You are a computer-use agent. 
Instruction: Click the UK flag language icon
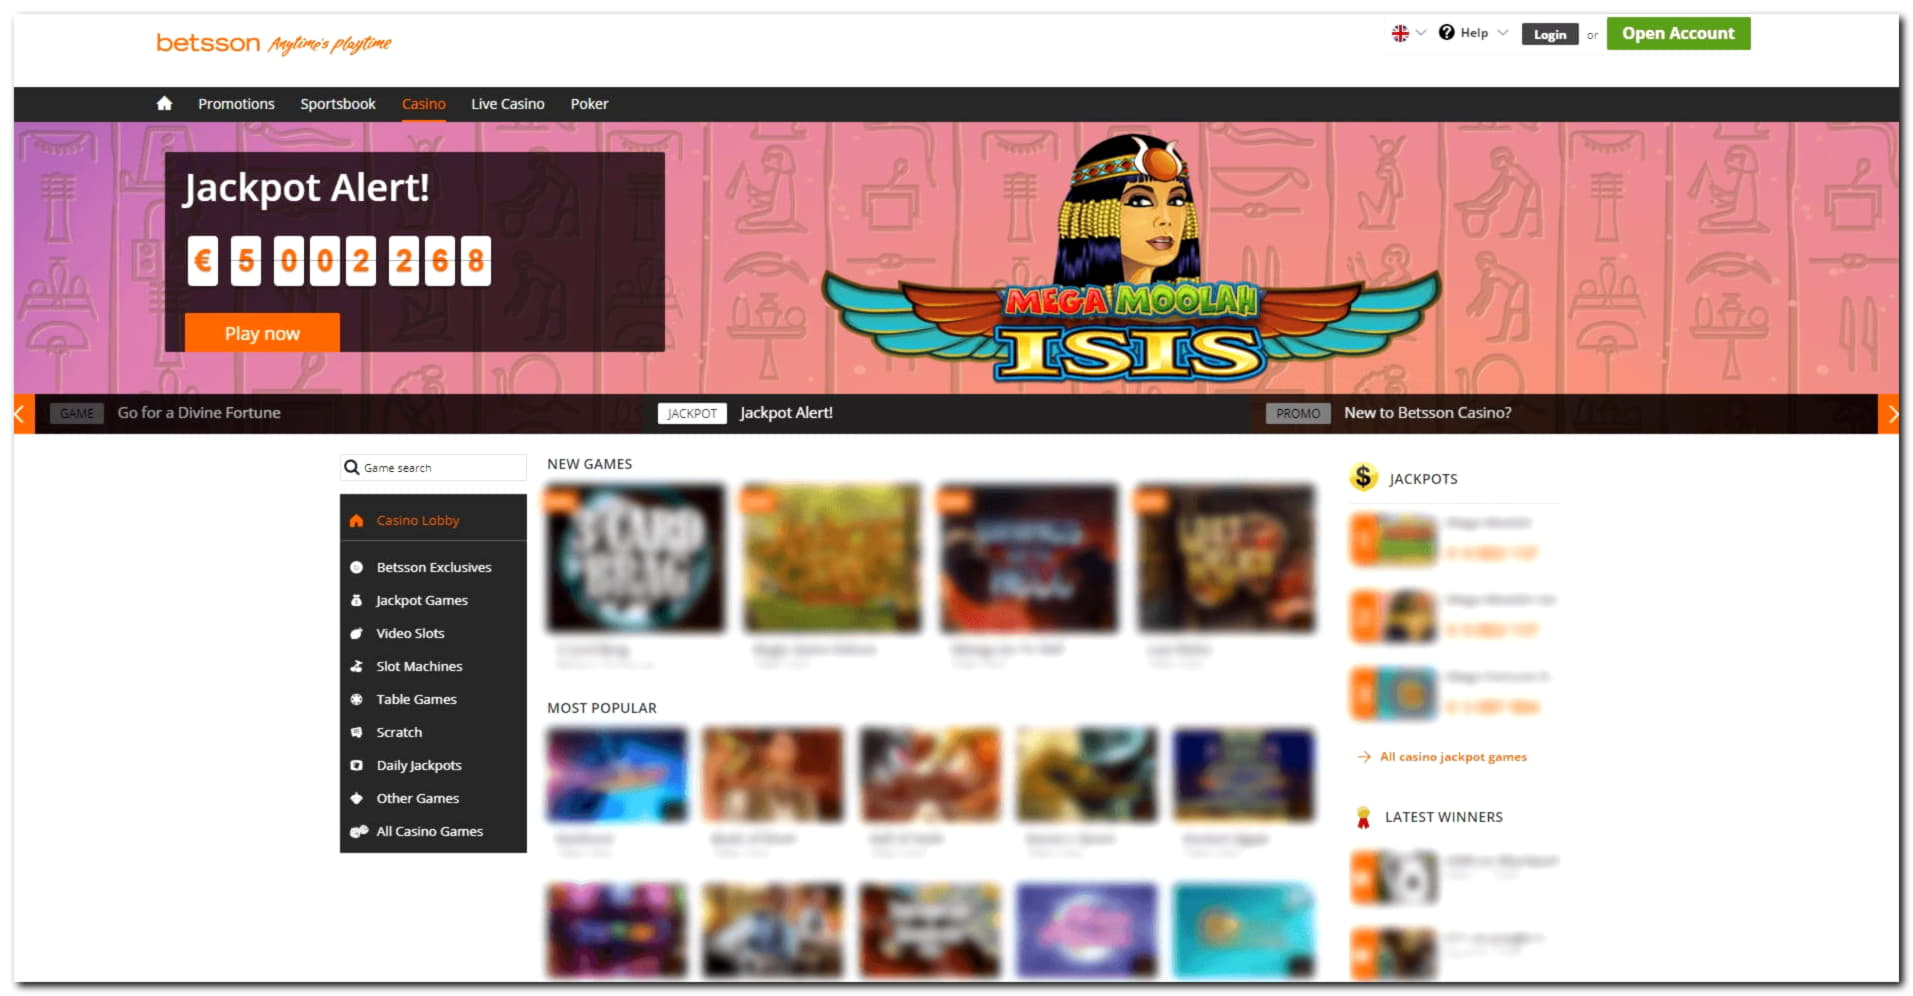click(1400, 33)
